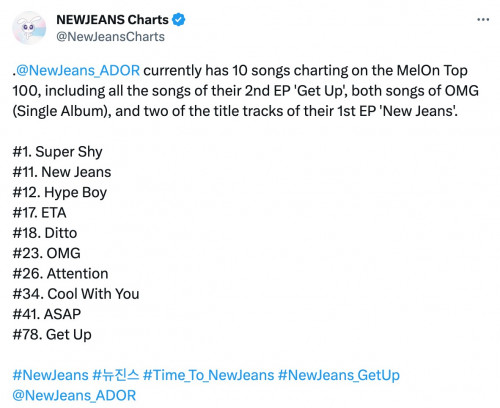Select the '#12. Hype Boy' line
The width and height of the screenshot is (500, 408).
(60, 193)
